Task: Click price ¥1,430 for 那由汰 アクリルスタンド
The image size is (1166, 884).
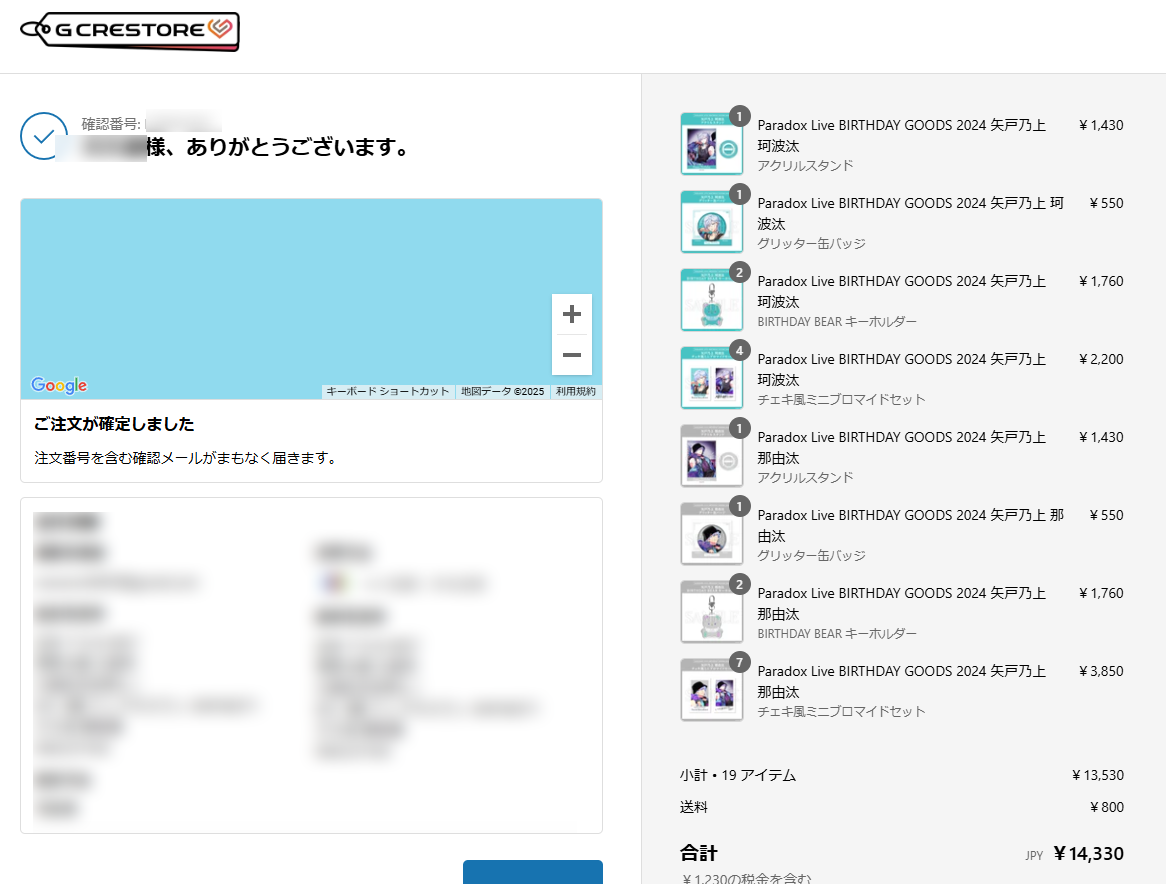Action: click(x=1101, y=437)
